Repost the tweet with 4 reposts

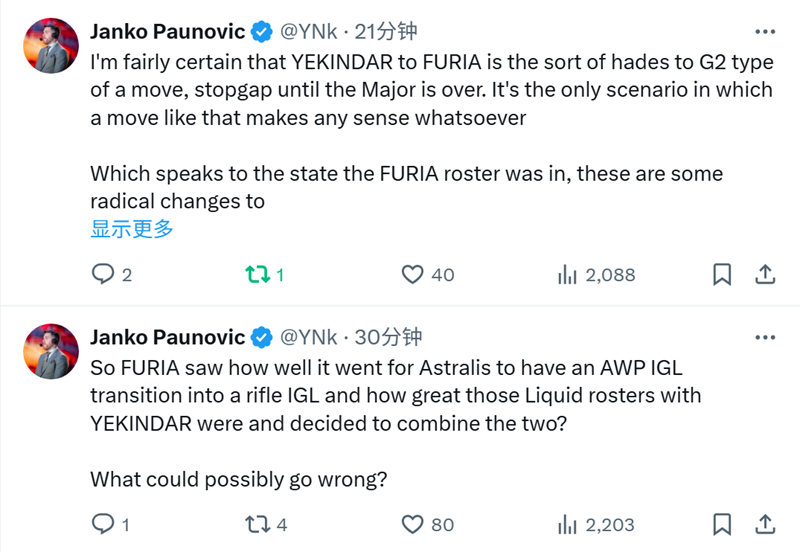click(258, 524)
